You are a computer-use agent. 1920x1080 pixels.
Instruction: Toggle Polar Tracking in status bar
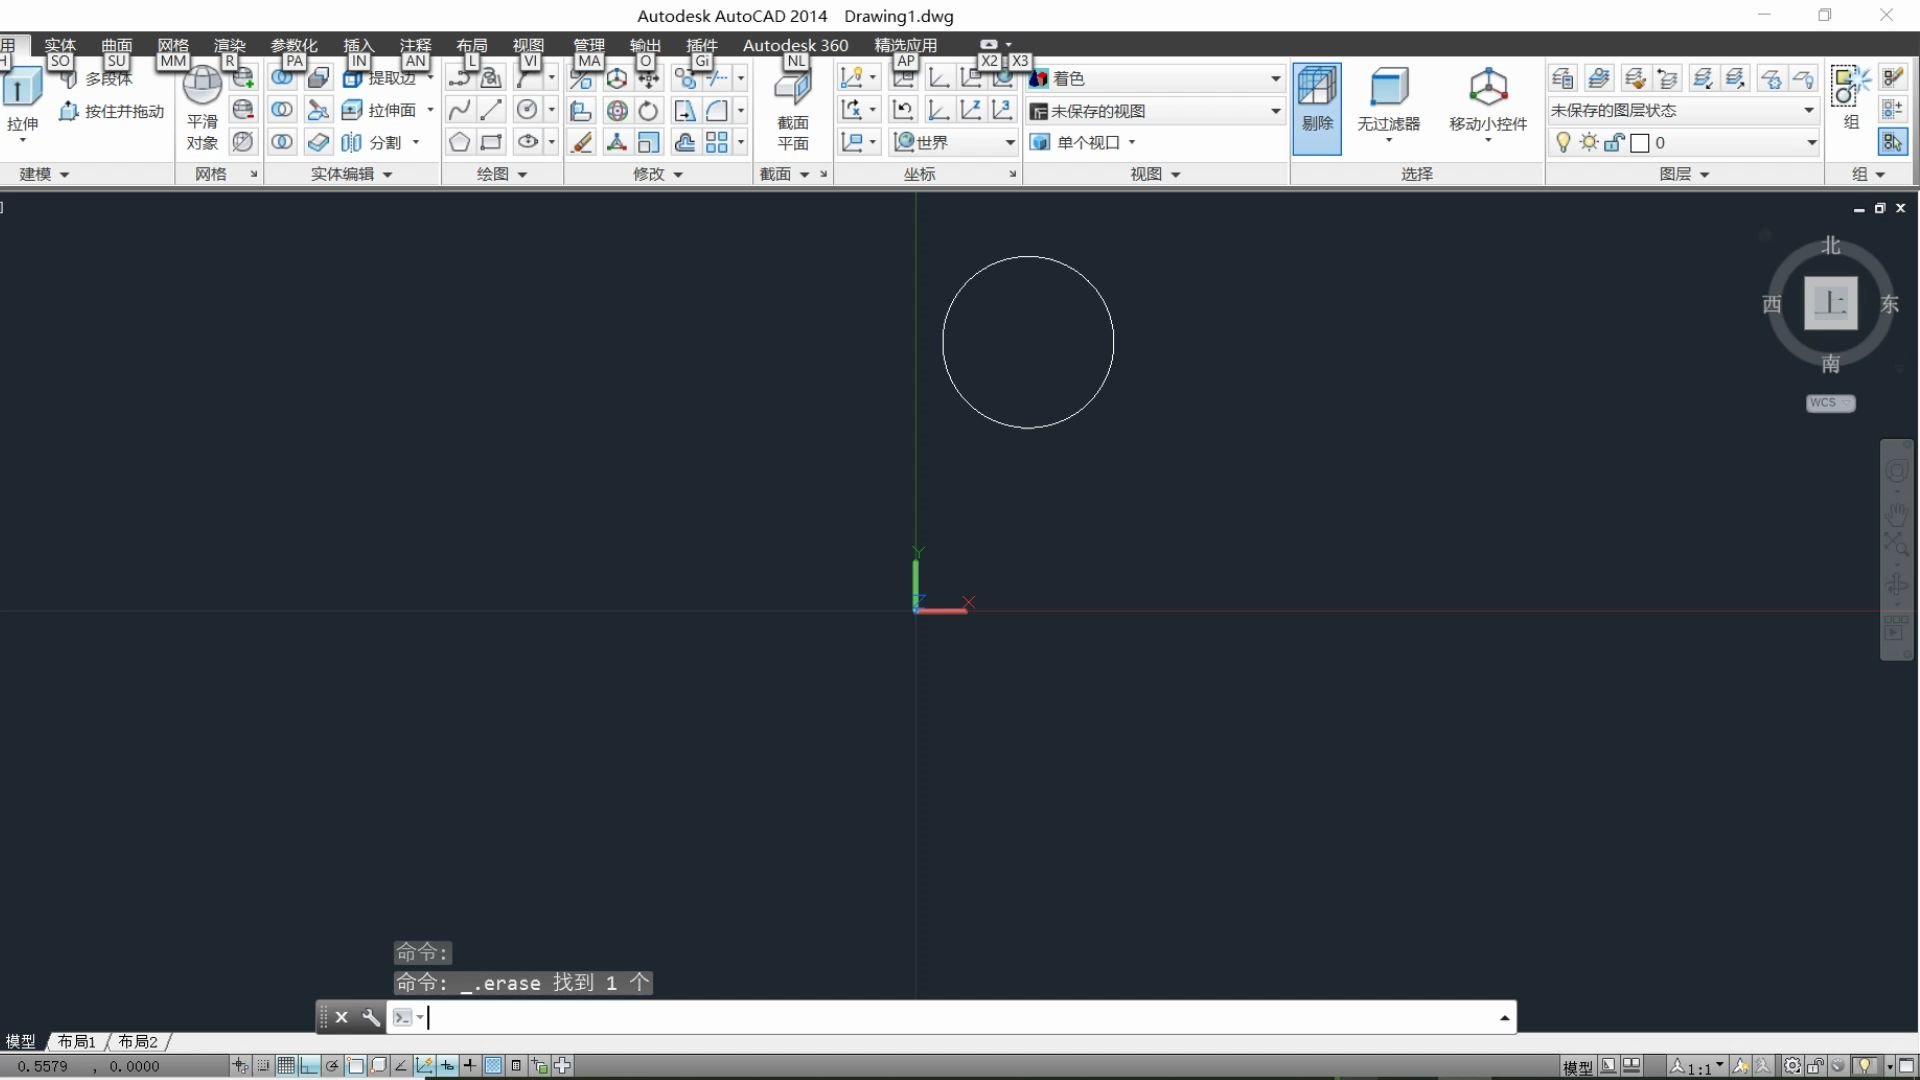coord(332,1066)
